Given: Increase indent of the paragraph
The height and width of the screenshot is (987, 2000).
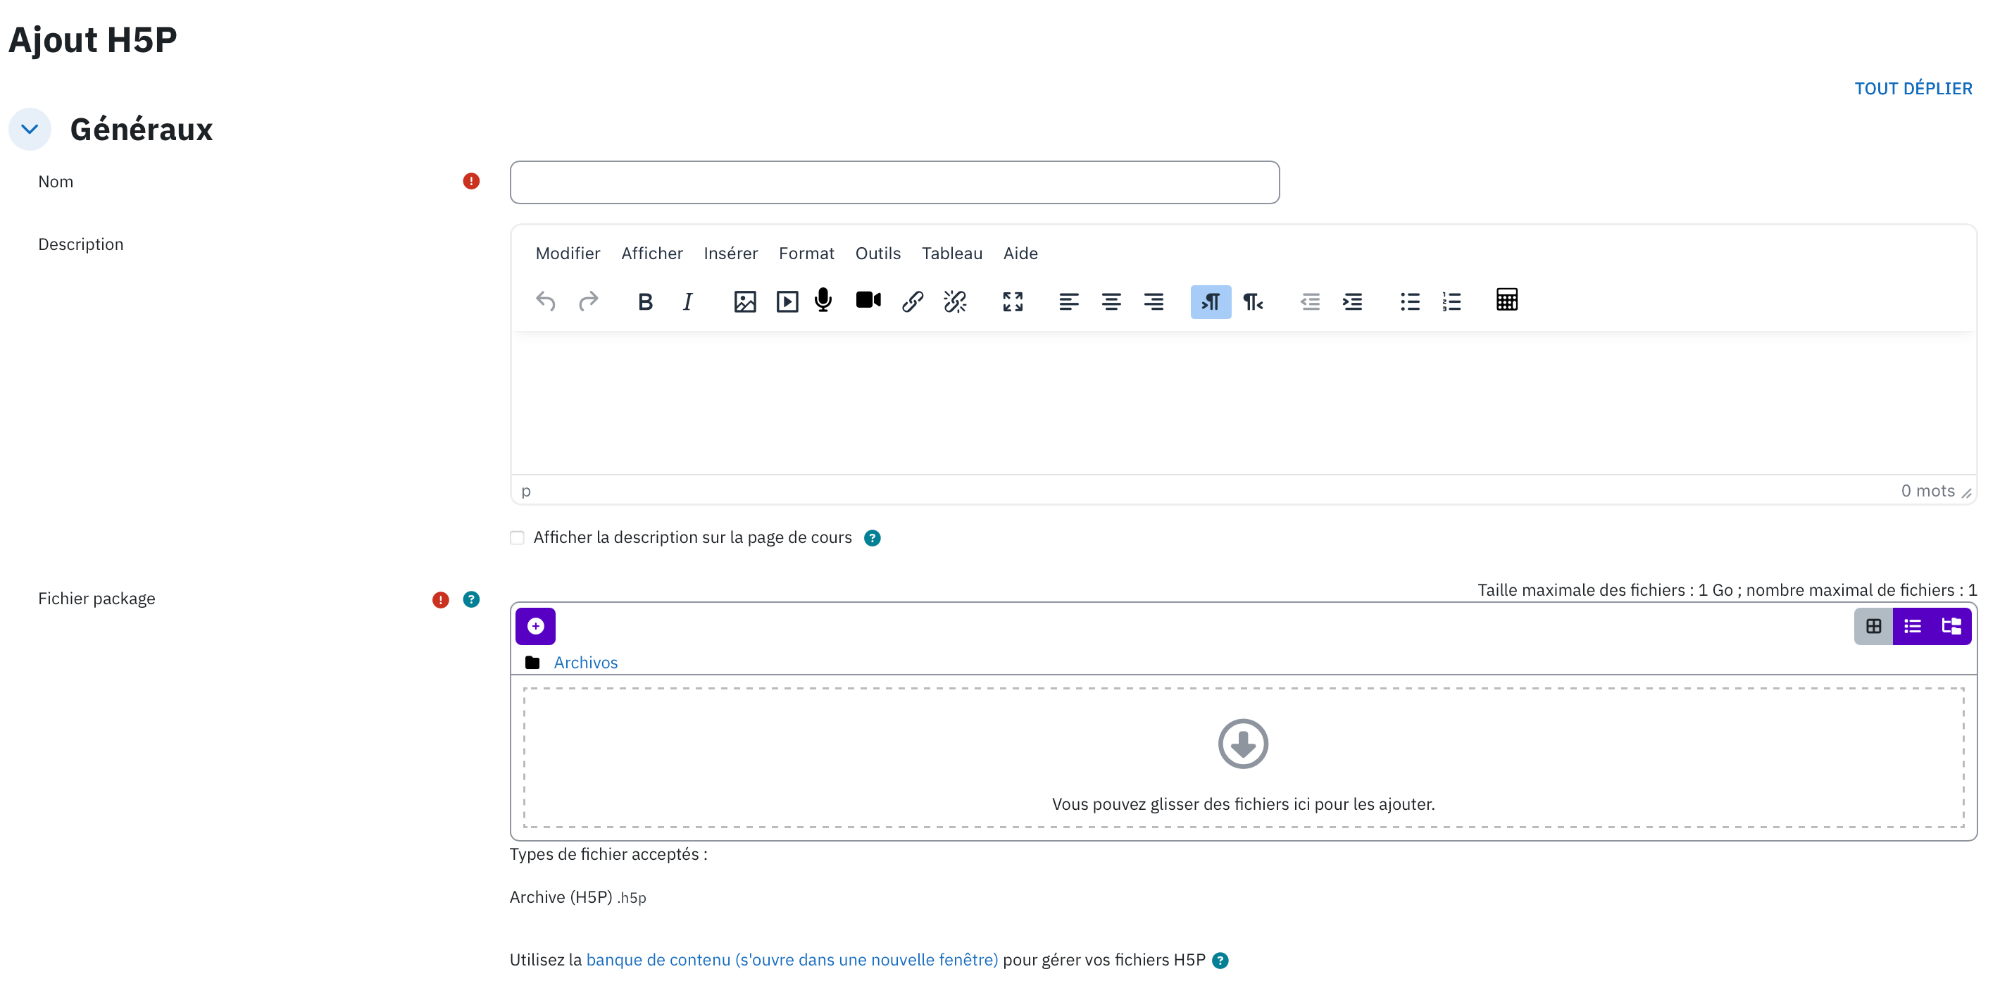Looking at the screenshot, I should 1352,301.
